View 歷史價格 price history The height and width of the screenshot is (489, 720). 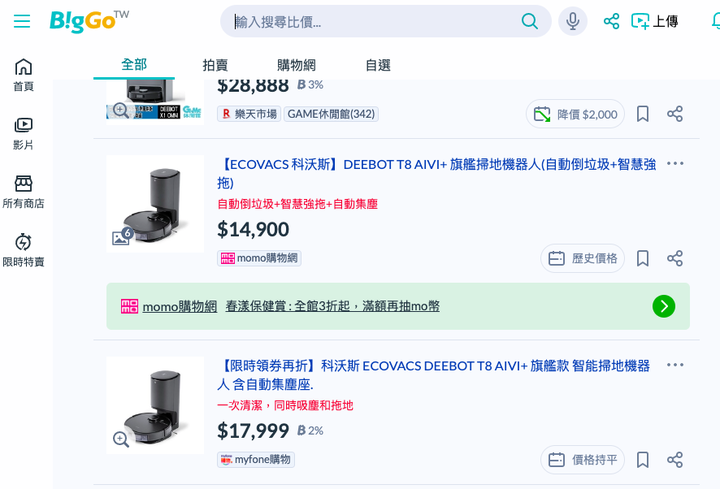[x=583, y=258]
